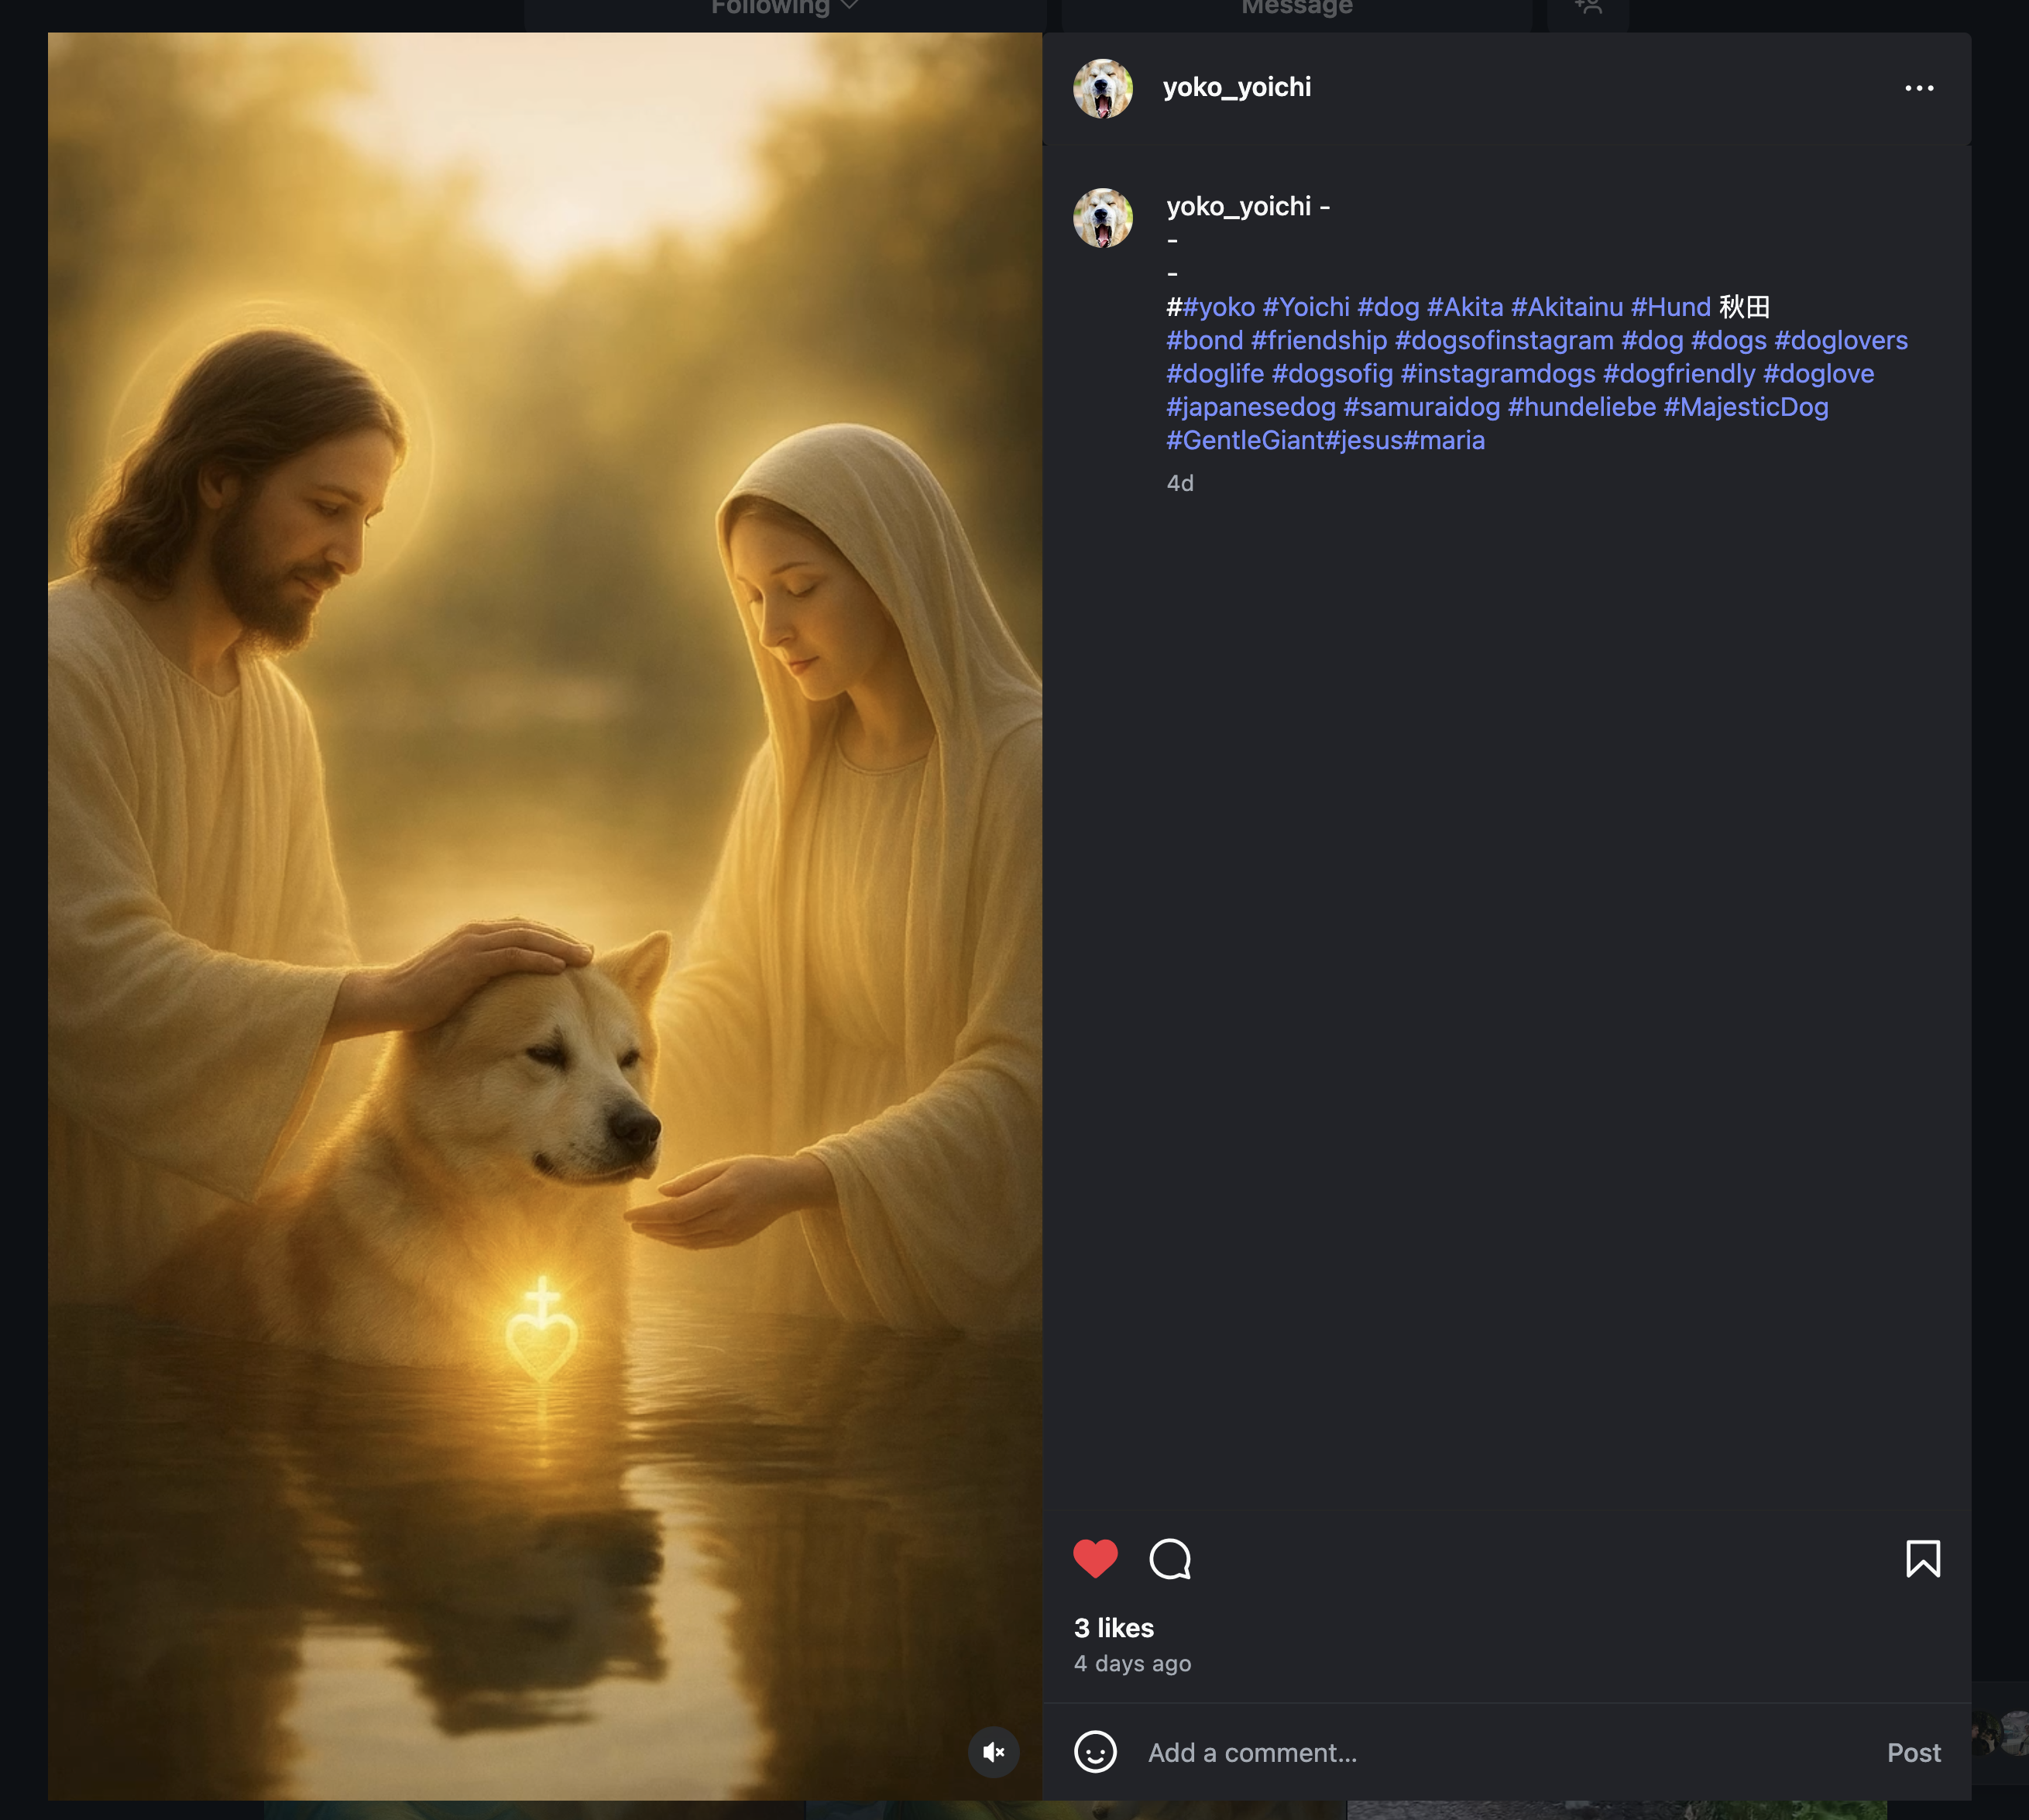Save post with the bookmark icon
The height and width of the screenshot is (1820, 2029).
[1922, 1558]
